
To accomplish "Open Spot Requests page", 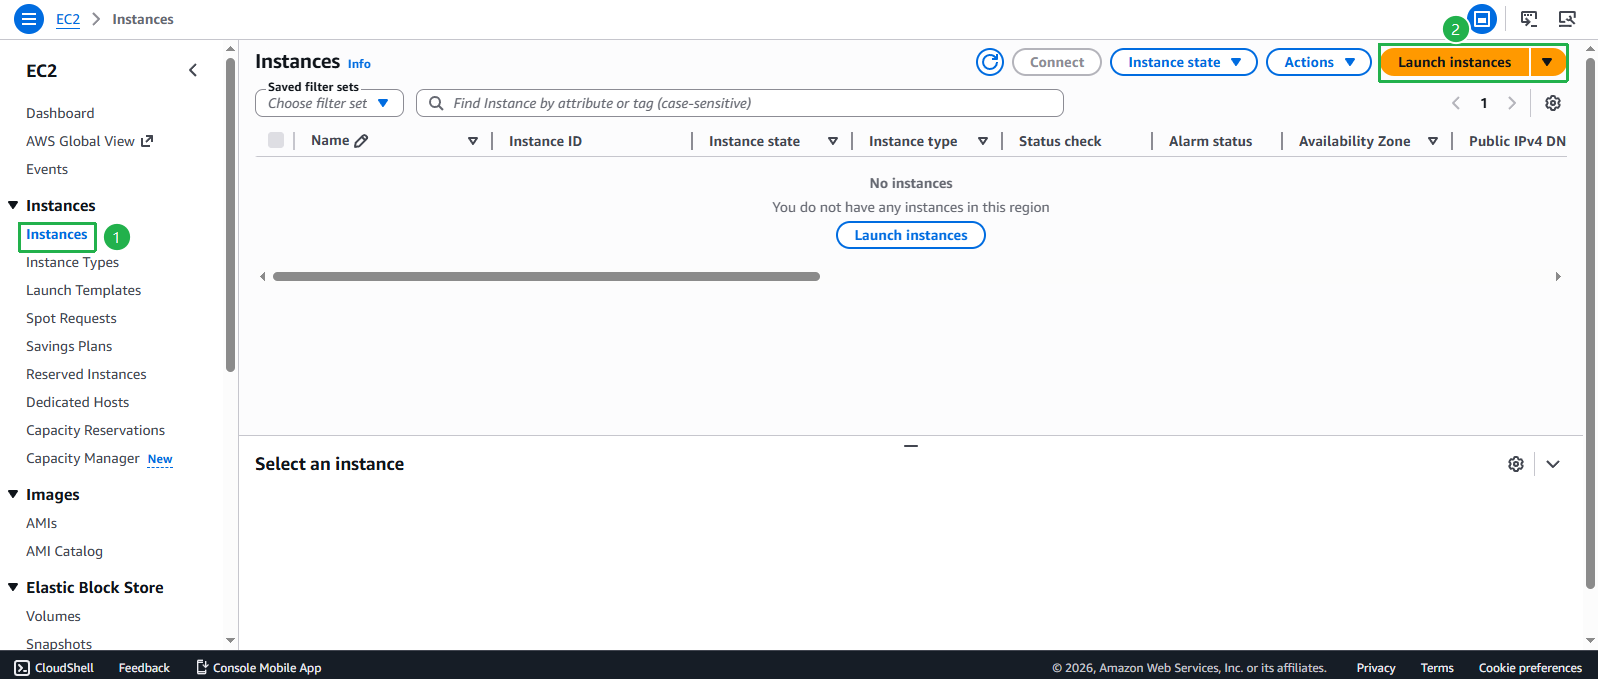I will pos(71,318).
